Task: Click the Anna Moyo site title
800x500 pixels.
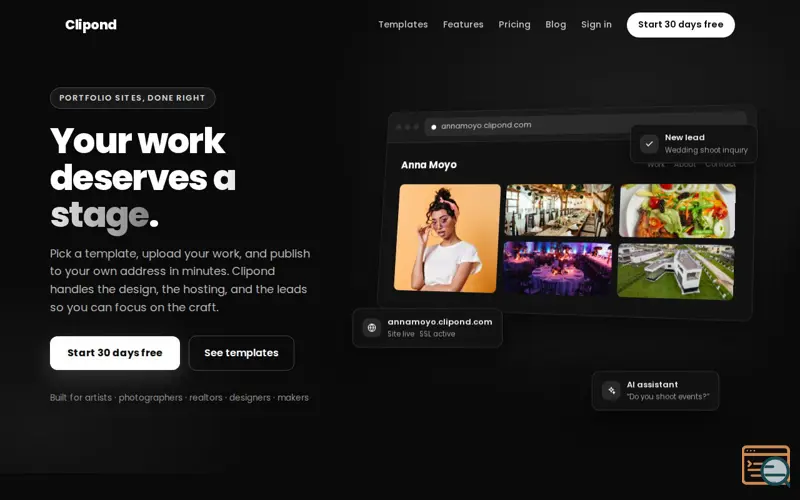Action: [429, 165]
